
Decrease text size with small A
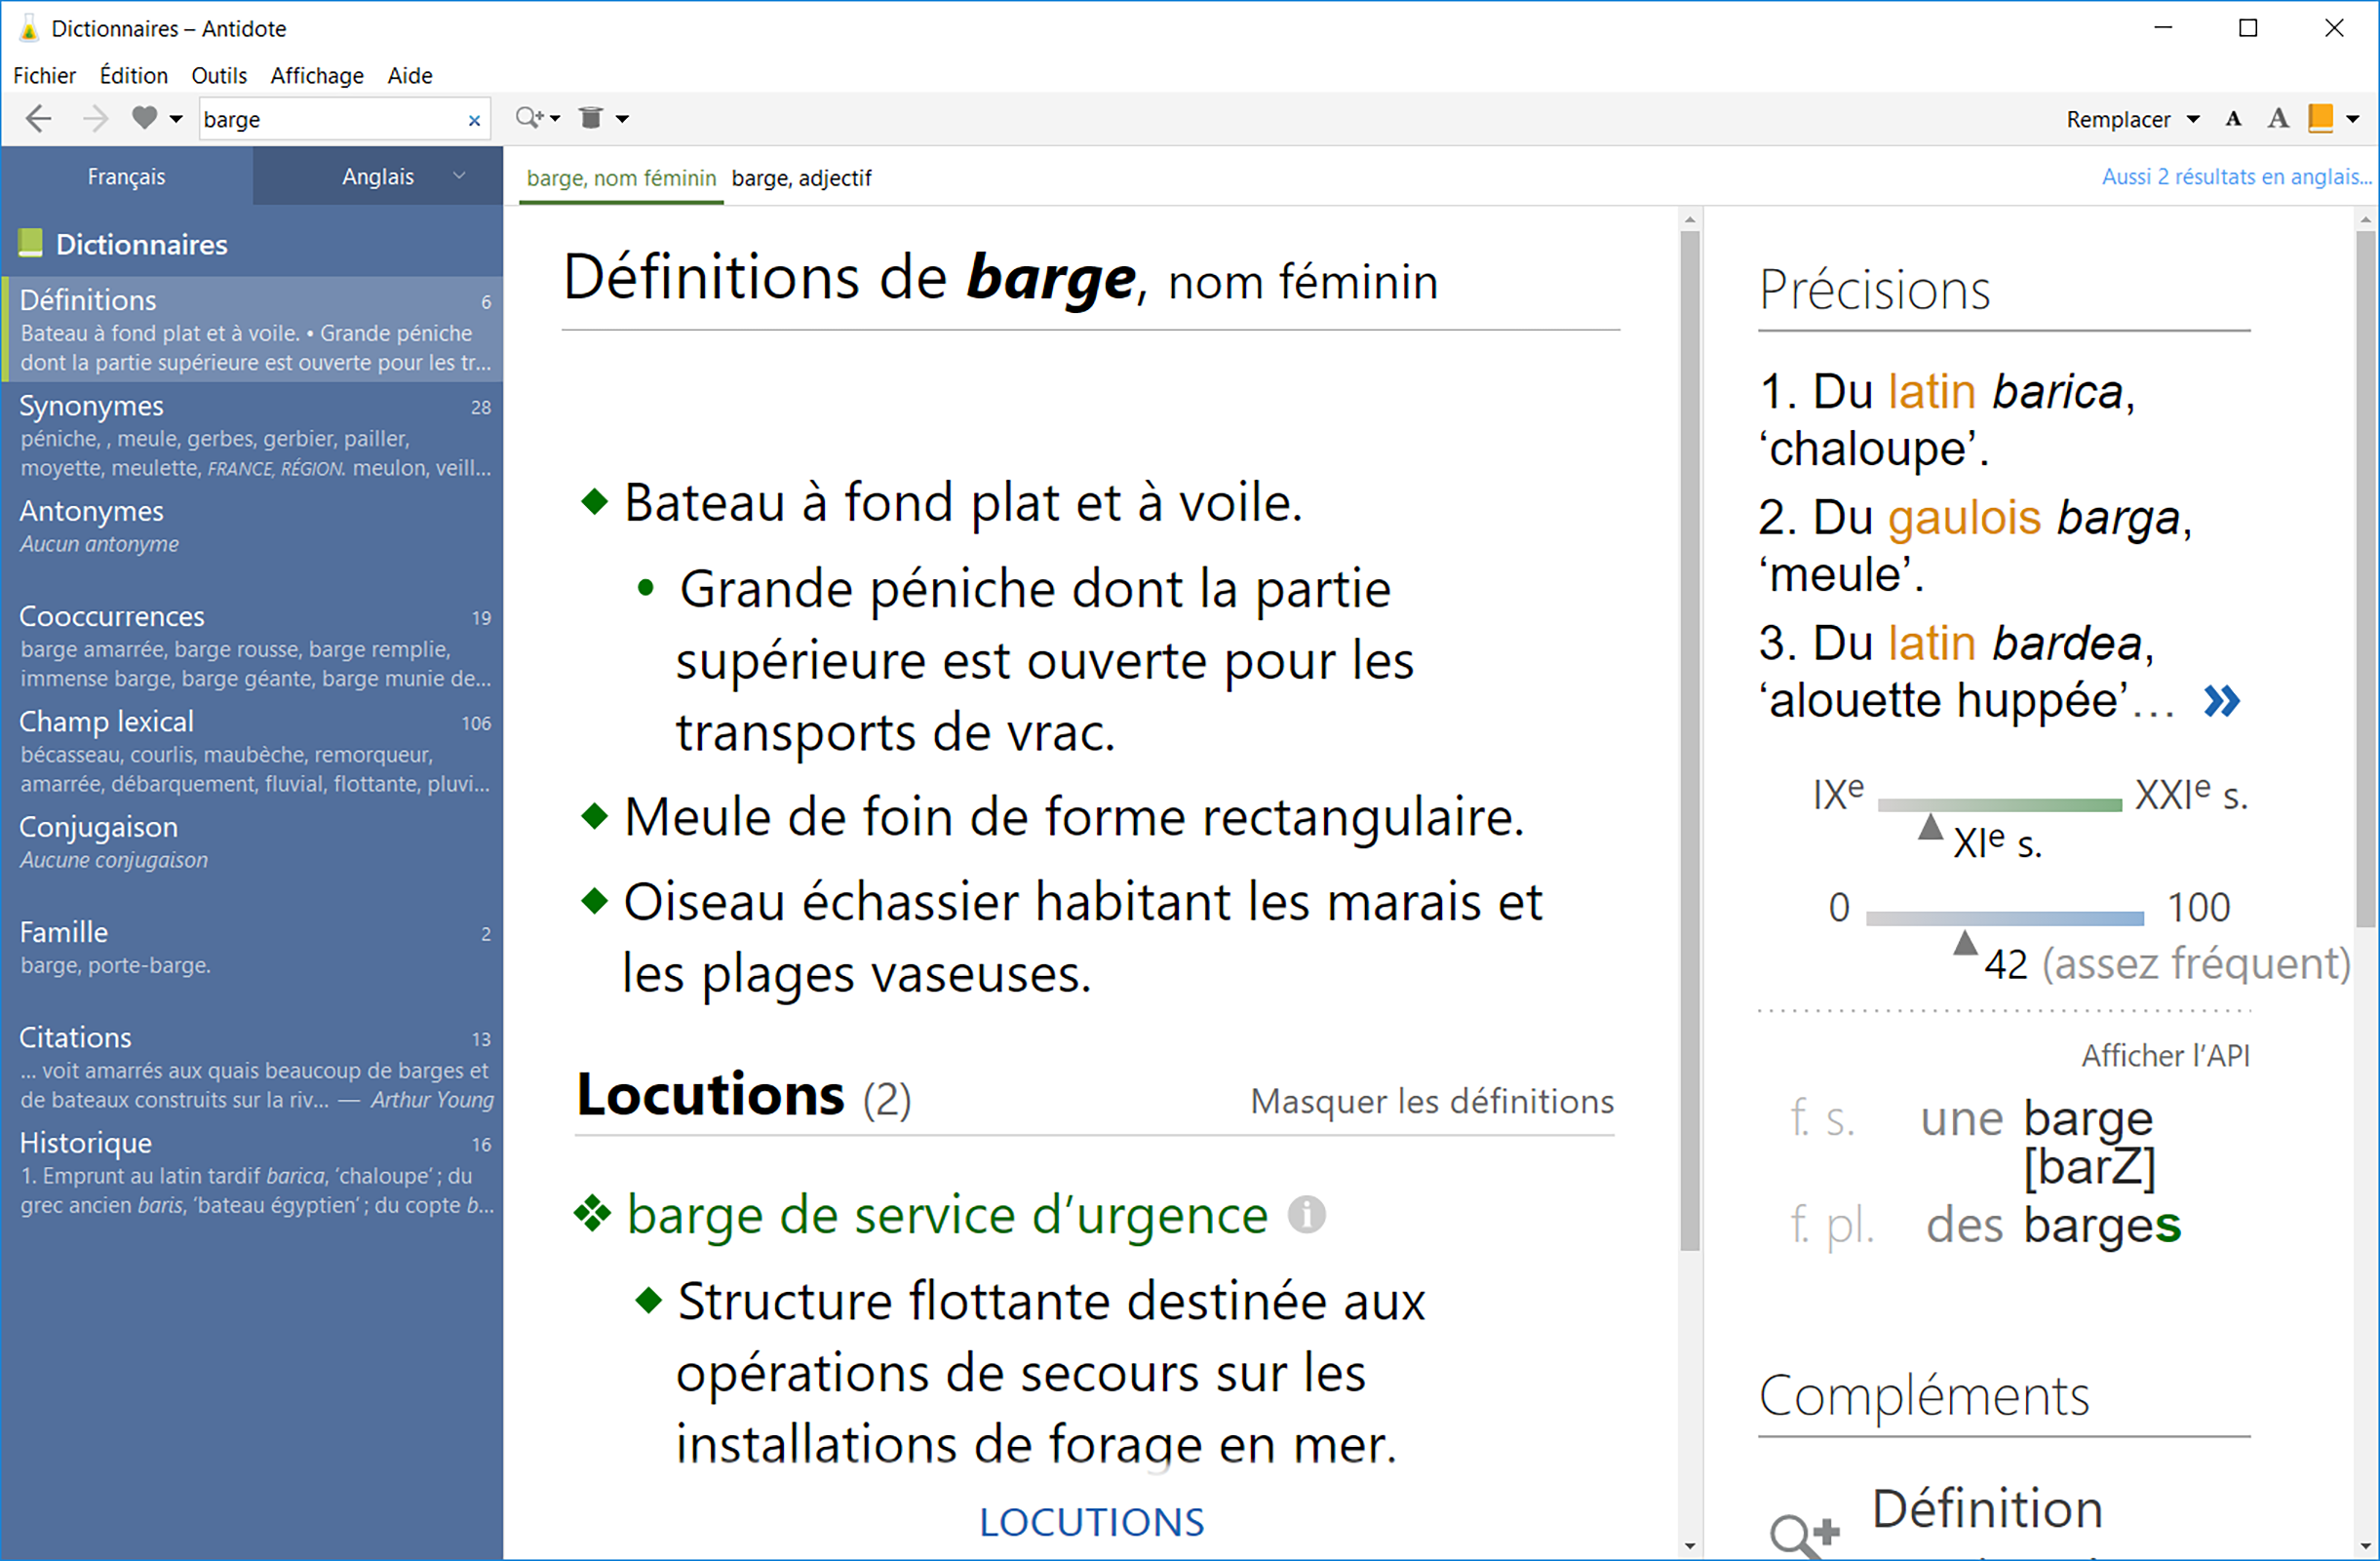2233,119
